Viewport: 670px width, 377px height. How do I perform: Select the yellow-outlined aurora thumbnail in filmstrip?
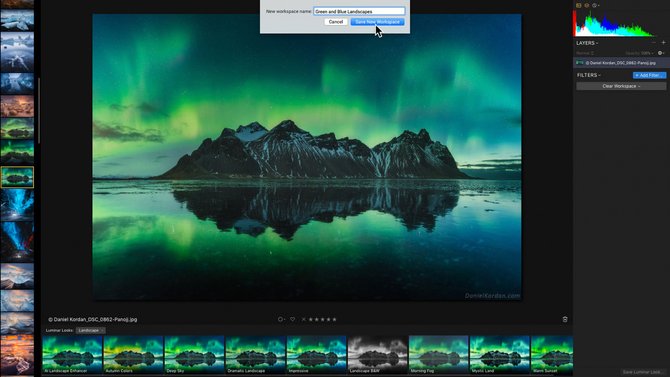[17, 177]
